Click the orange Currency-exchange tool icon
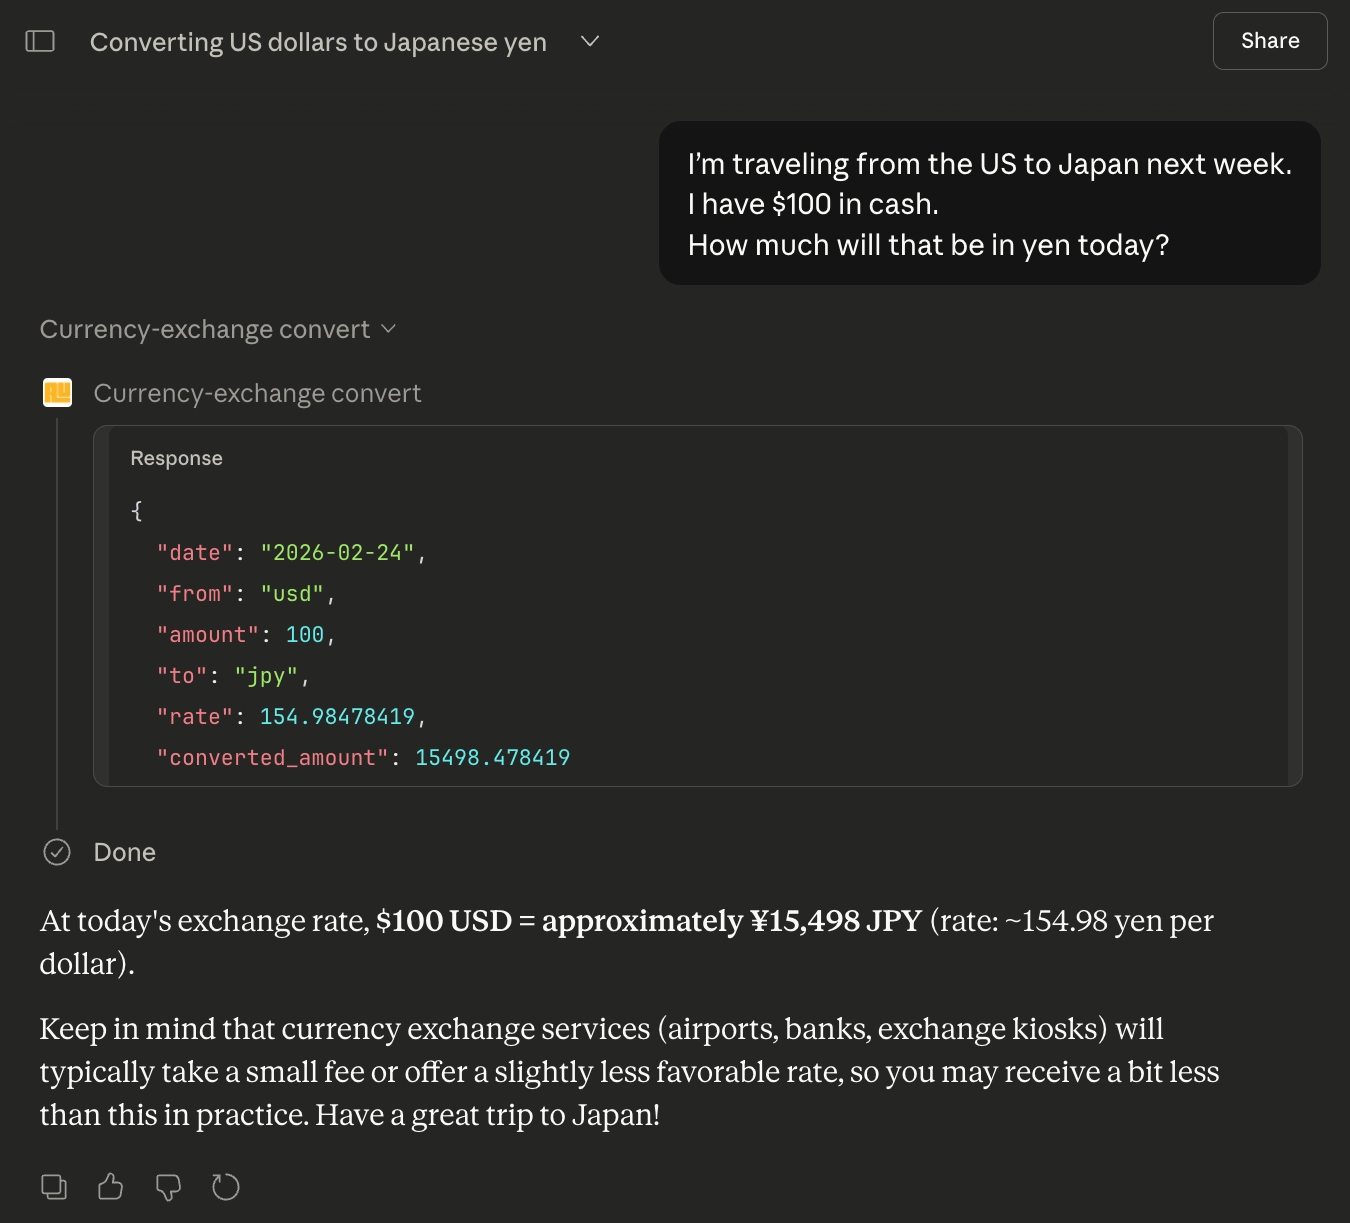 [57, 392]
